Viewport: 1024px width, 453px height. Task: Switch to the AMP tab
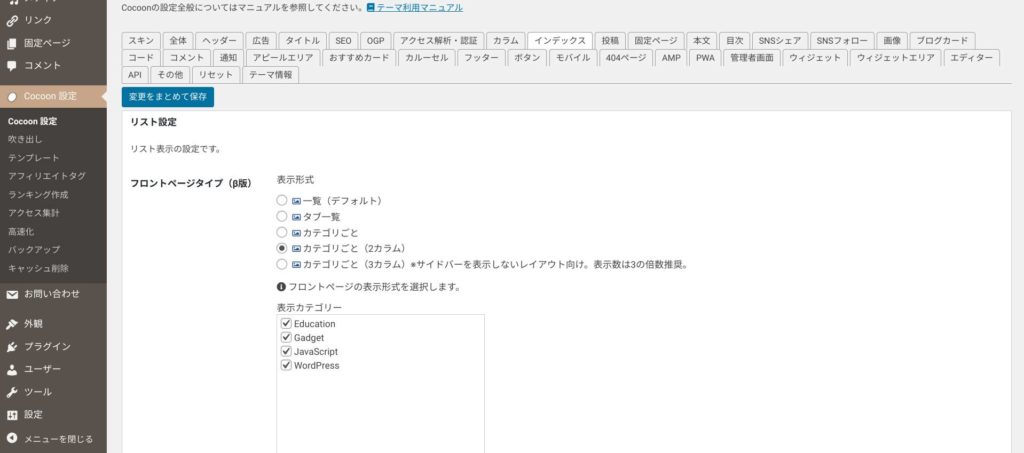pos(671,57)
